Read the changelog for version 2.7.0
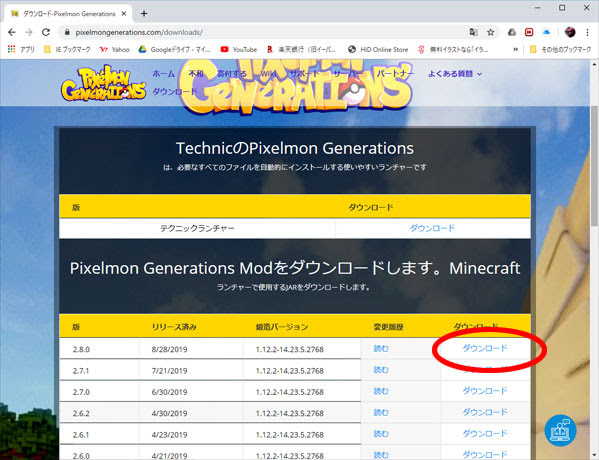The width and height of the screenshot is (599, 460). click(x=381, y=391)
